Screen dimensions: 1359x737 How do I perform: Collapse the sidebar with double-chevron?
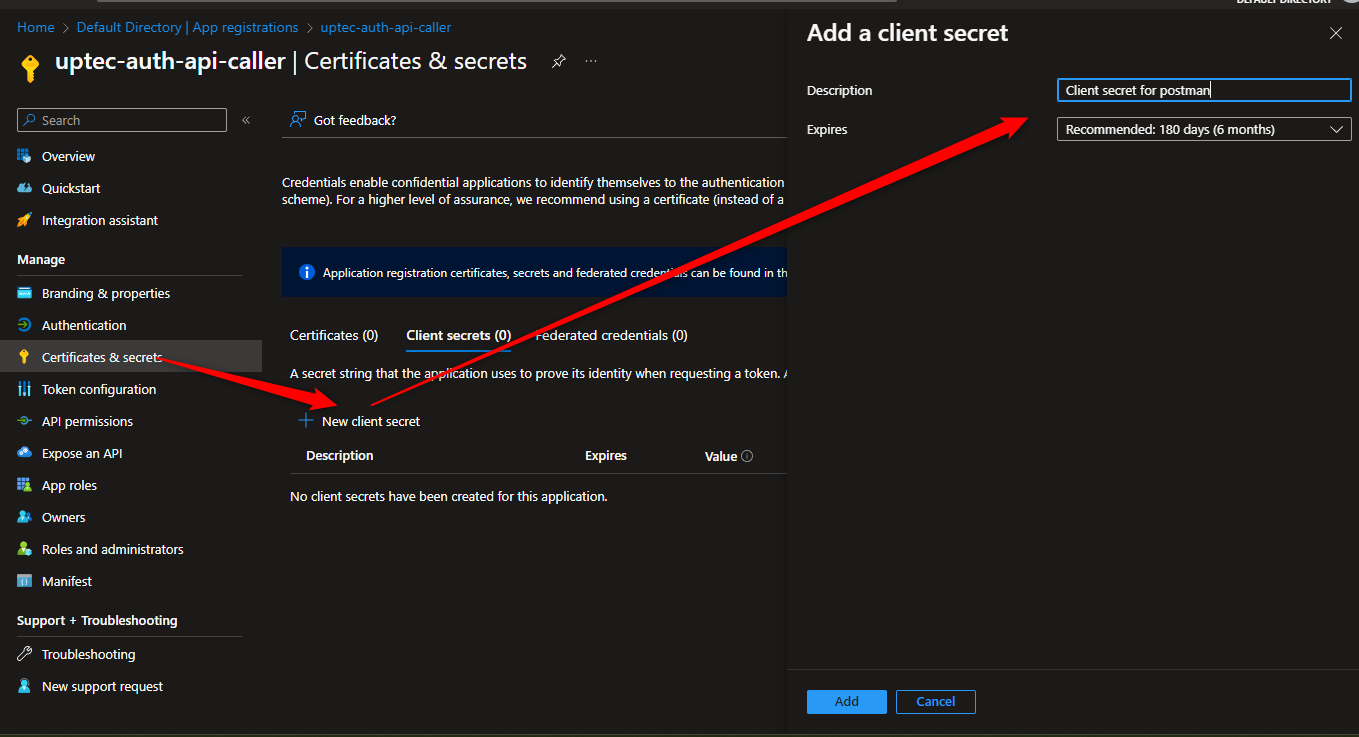click(x=246, y=120)
